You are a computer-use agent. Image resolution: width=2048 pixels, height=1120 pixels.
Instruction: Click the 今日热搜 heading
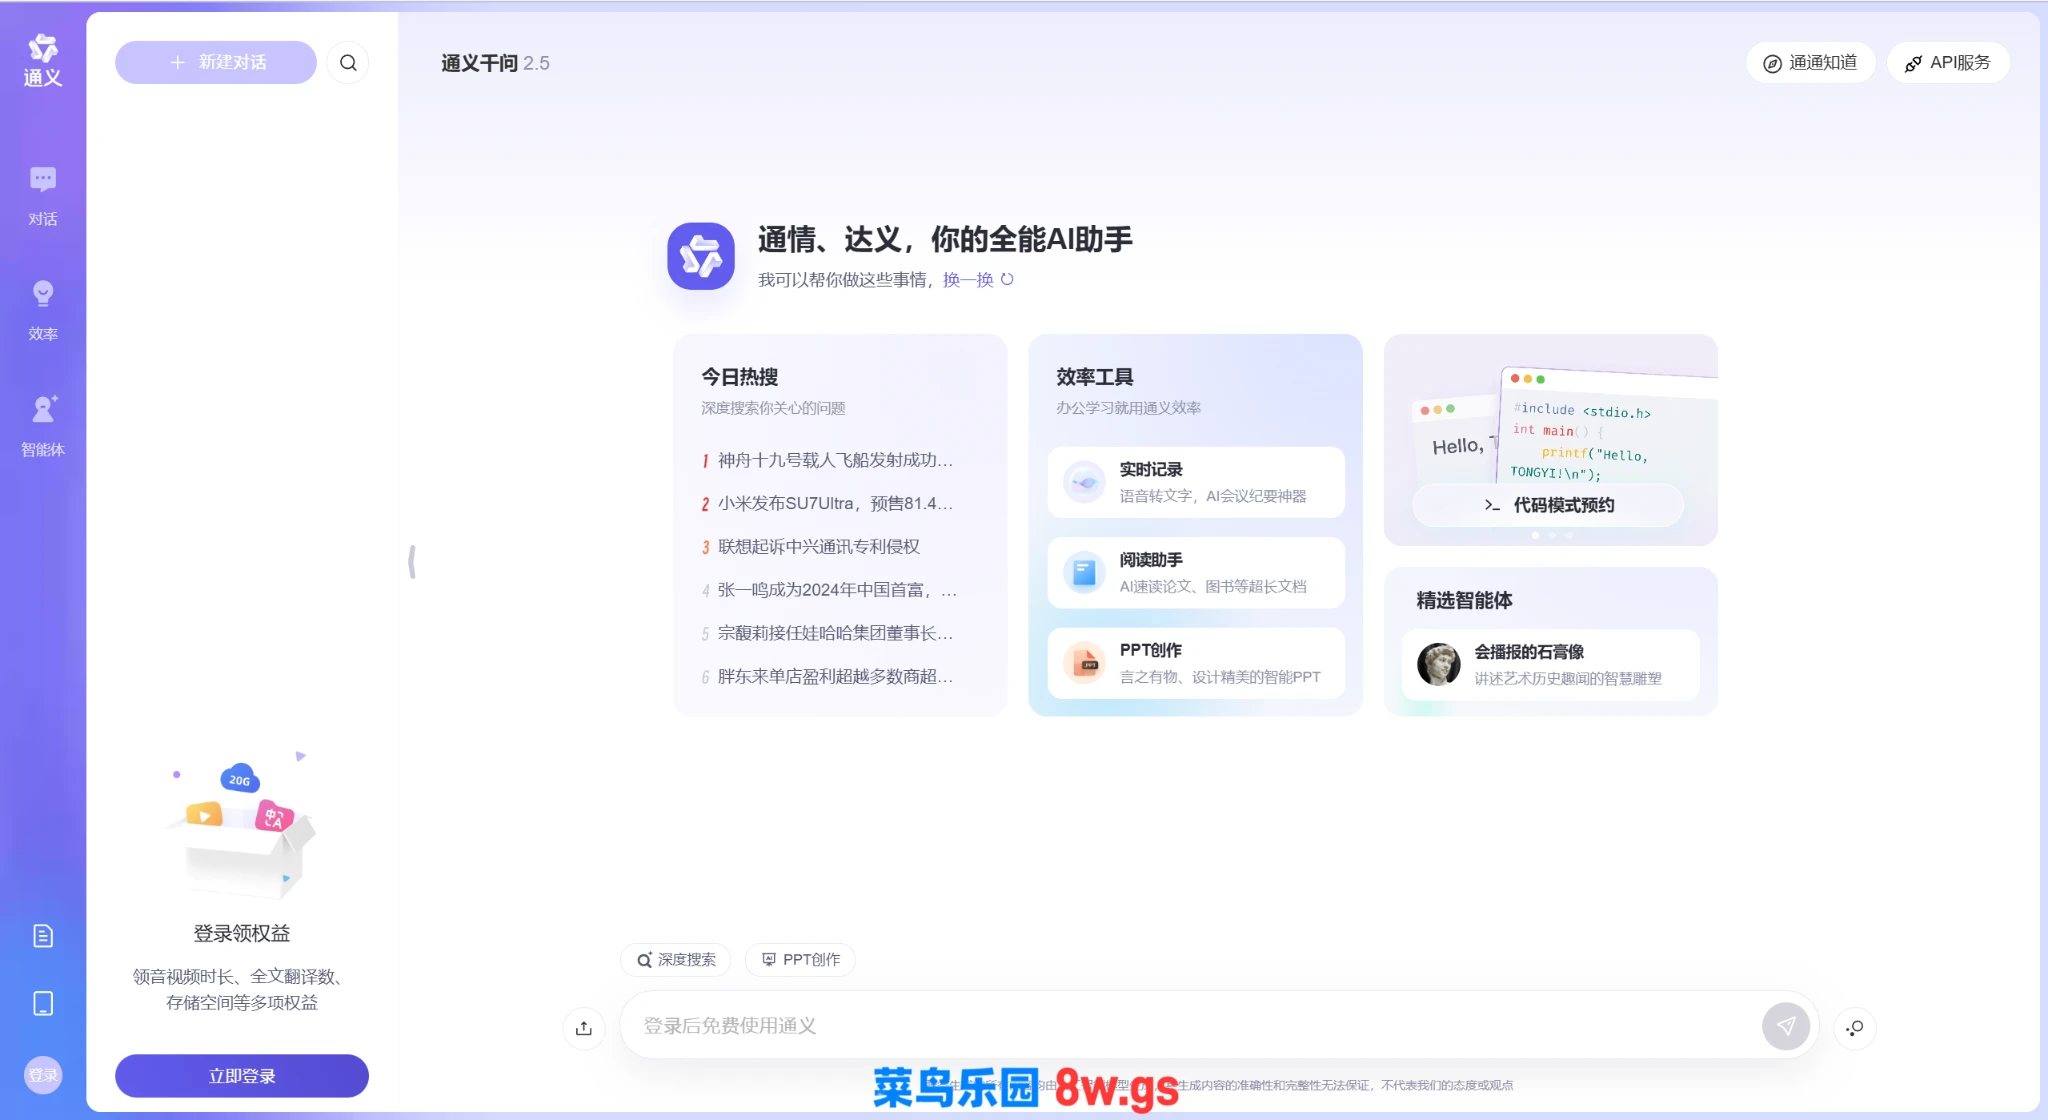[x=739, y=377]
